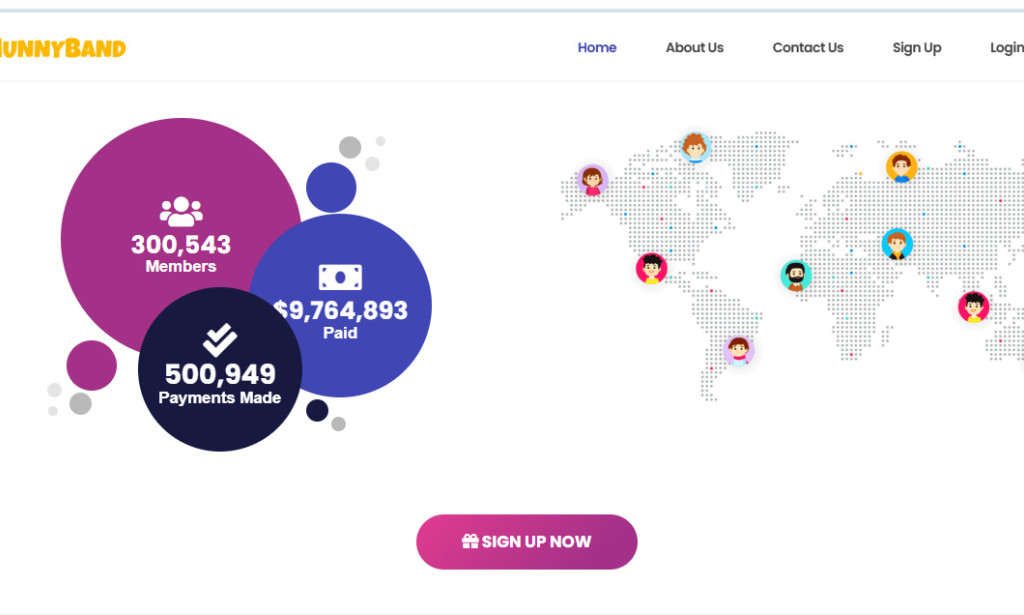Open the Home menu item
Viewport: 1024px width, 615px height.
click(x=597, y=47)
